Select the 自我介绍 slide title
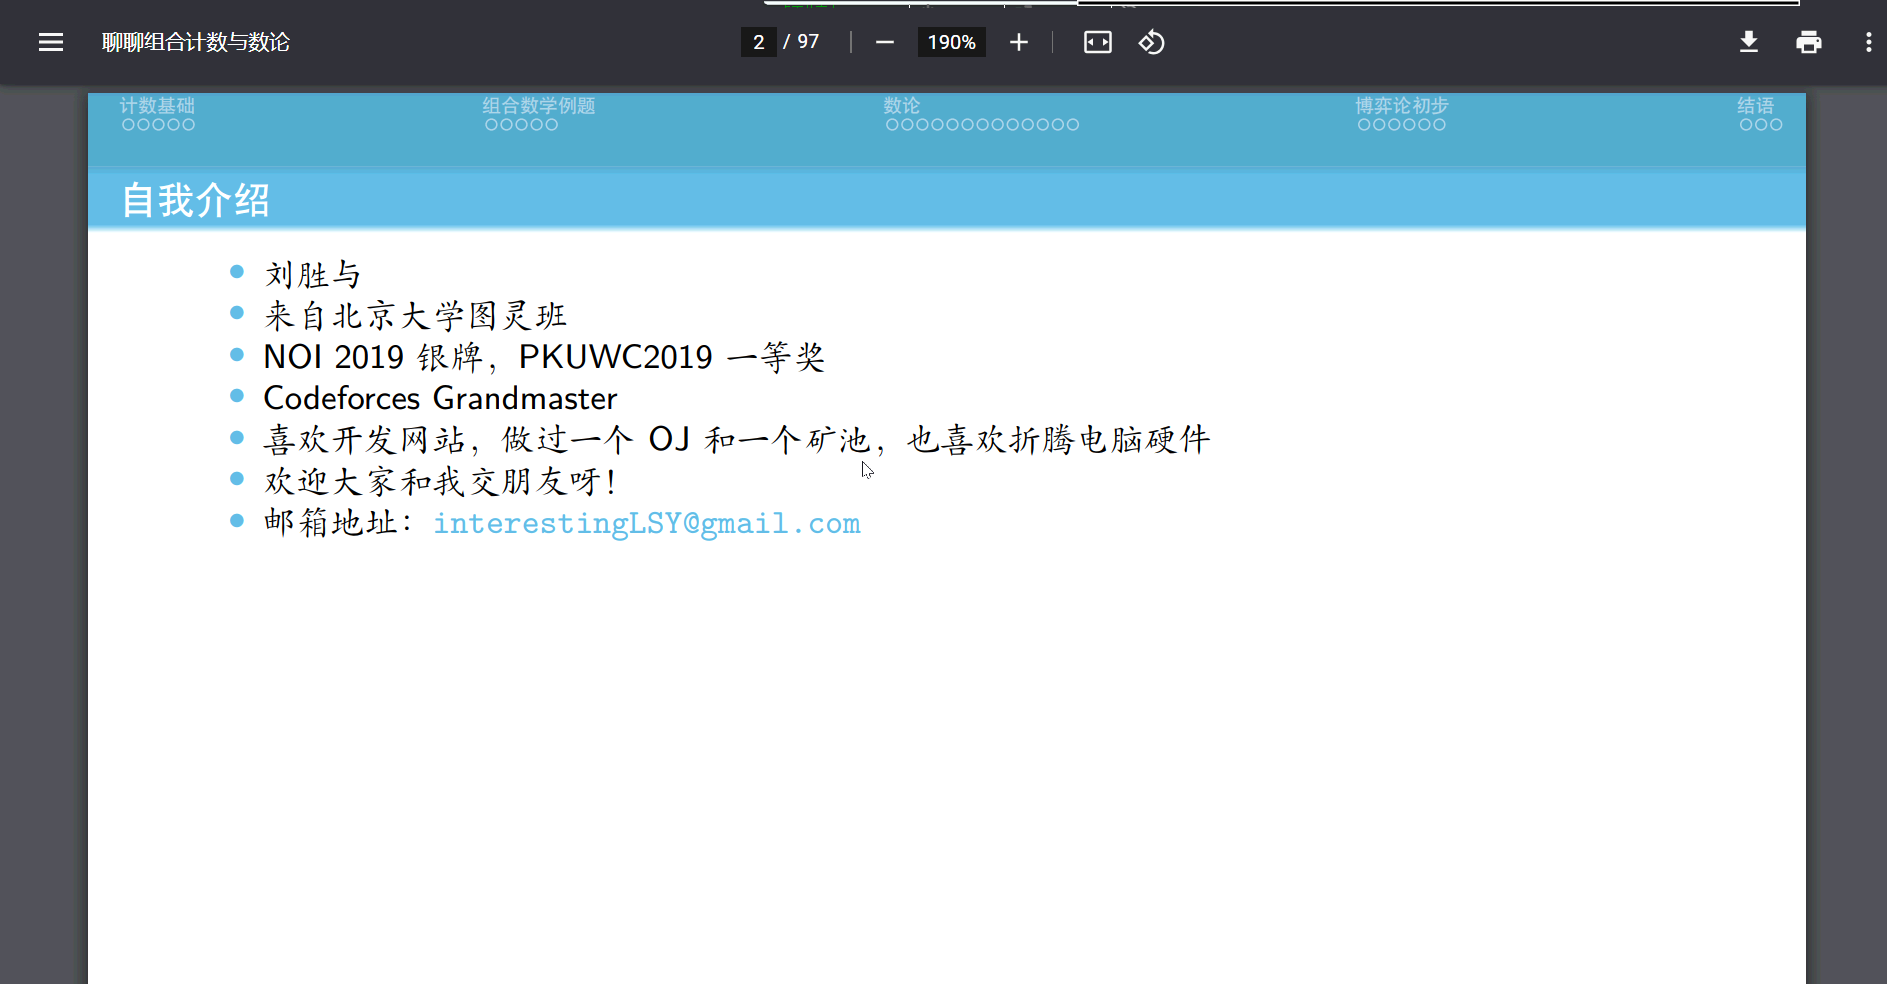Image resolution: width=1887 pixels, height=984 pixels. pos(196,200)
